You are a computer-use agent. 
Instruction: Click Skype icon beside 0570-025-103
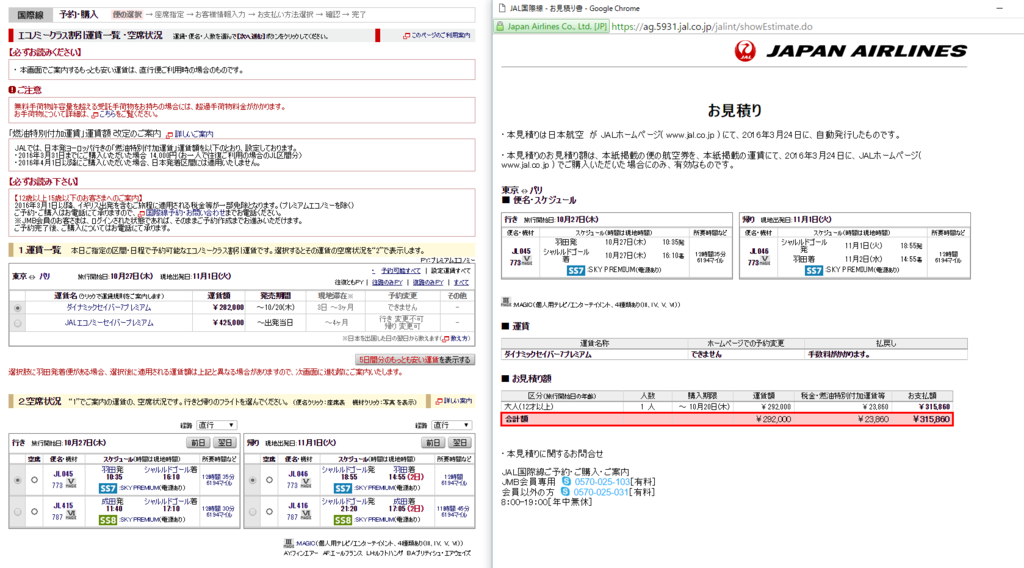(566, 482)
